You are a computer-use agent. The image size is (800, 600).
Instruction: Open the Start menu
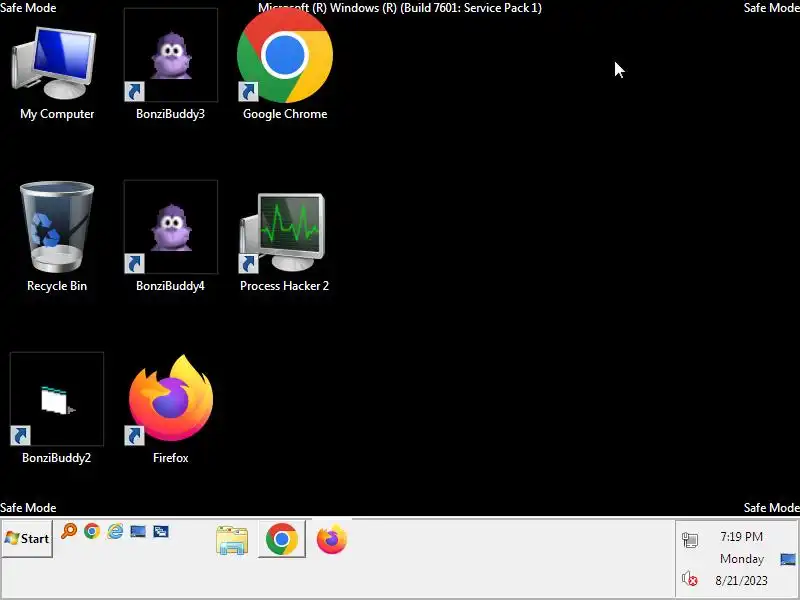click(x=27, y=539)
